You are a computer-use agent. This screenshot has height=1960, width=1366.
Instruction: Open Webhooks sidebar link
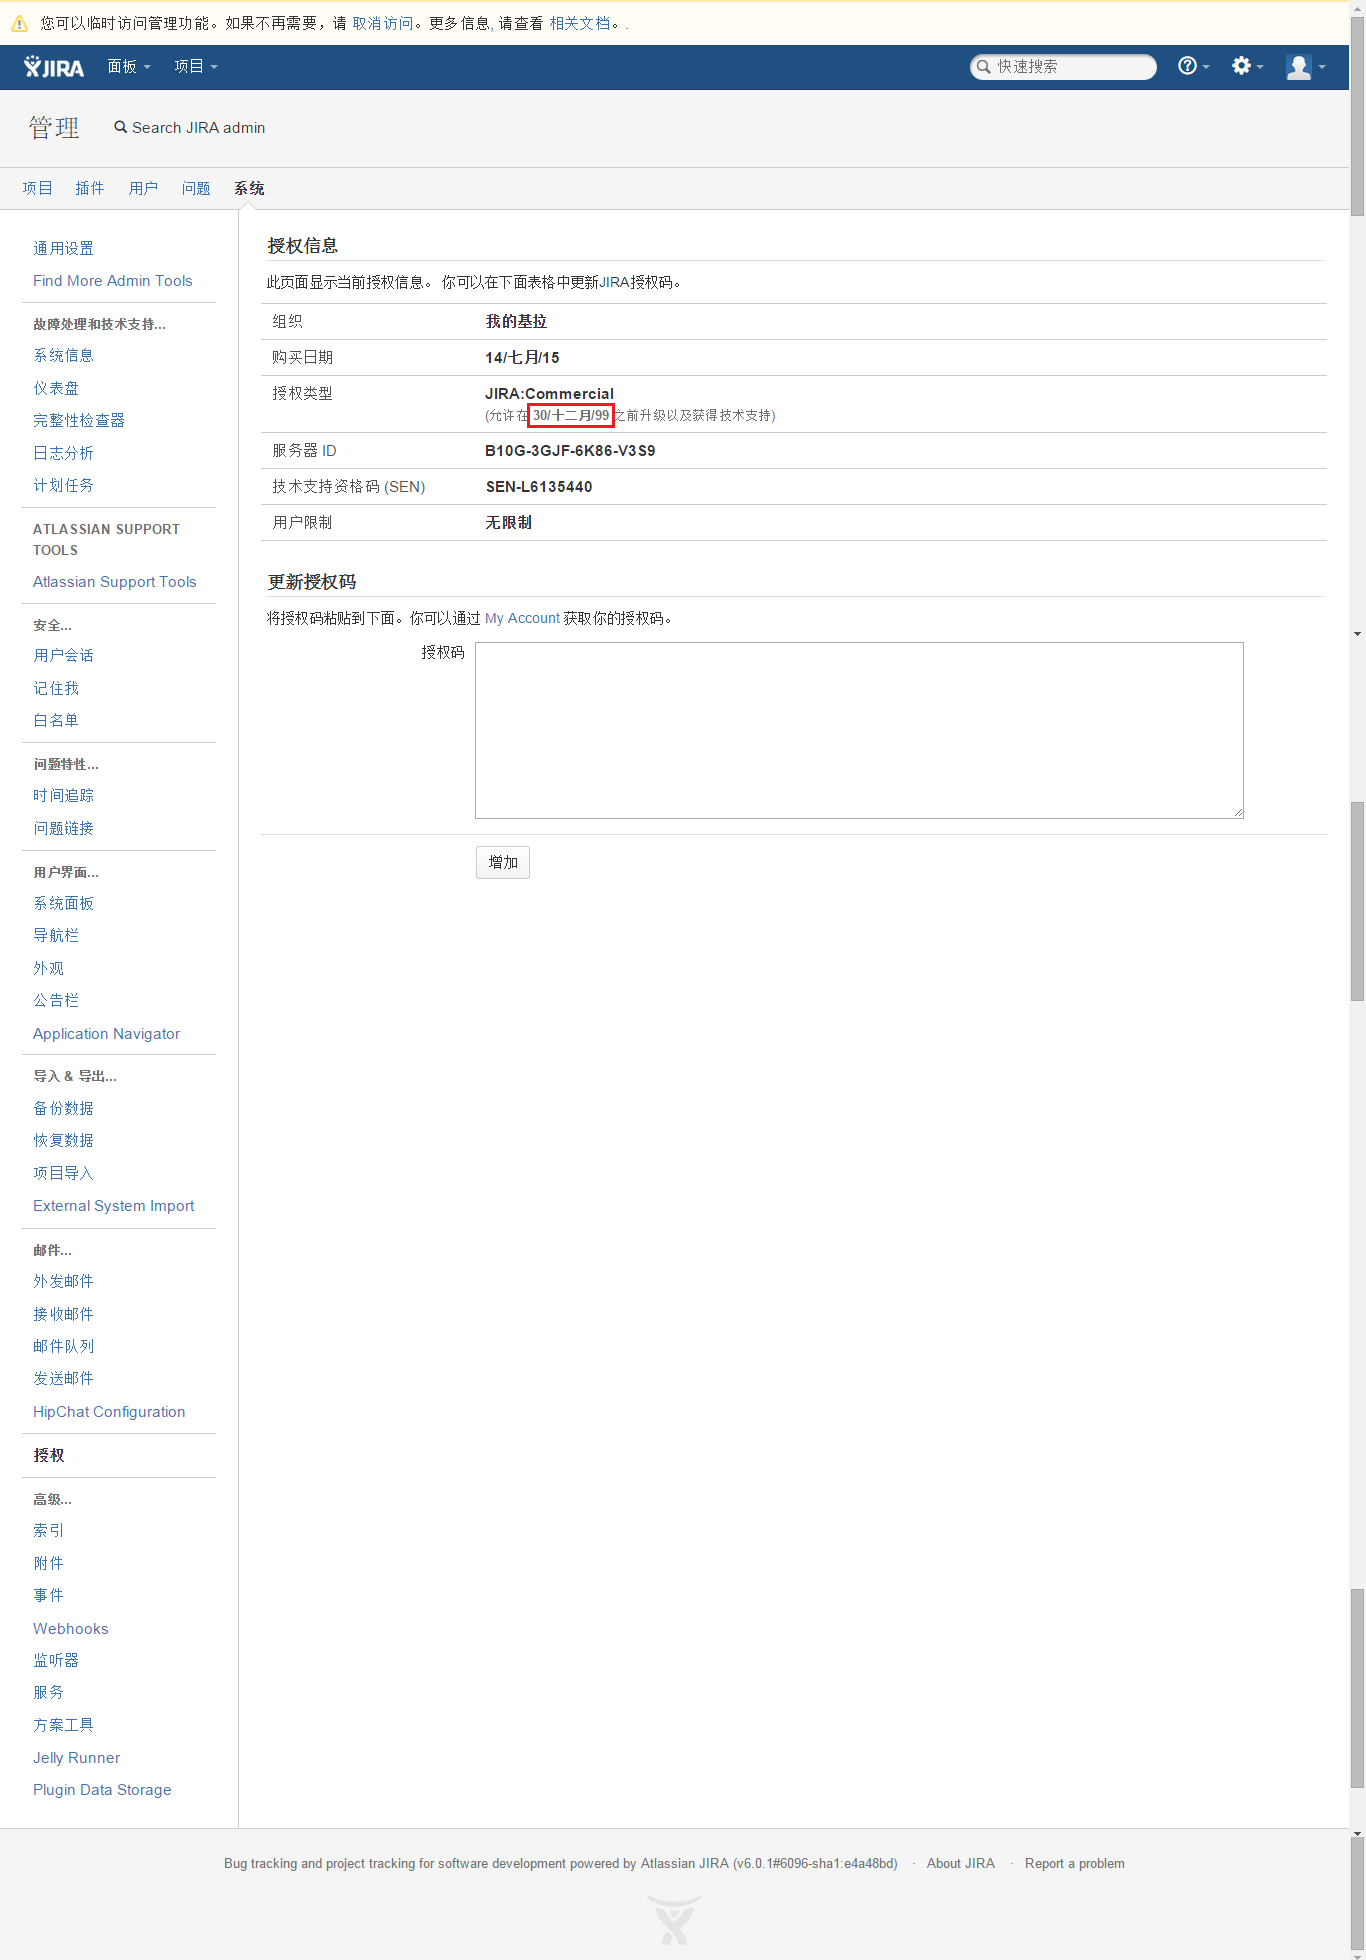tap(71, 1629)
